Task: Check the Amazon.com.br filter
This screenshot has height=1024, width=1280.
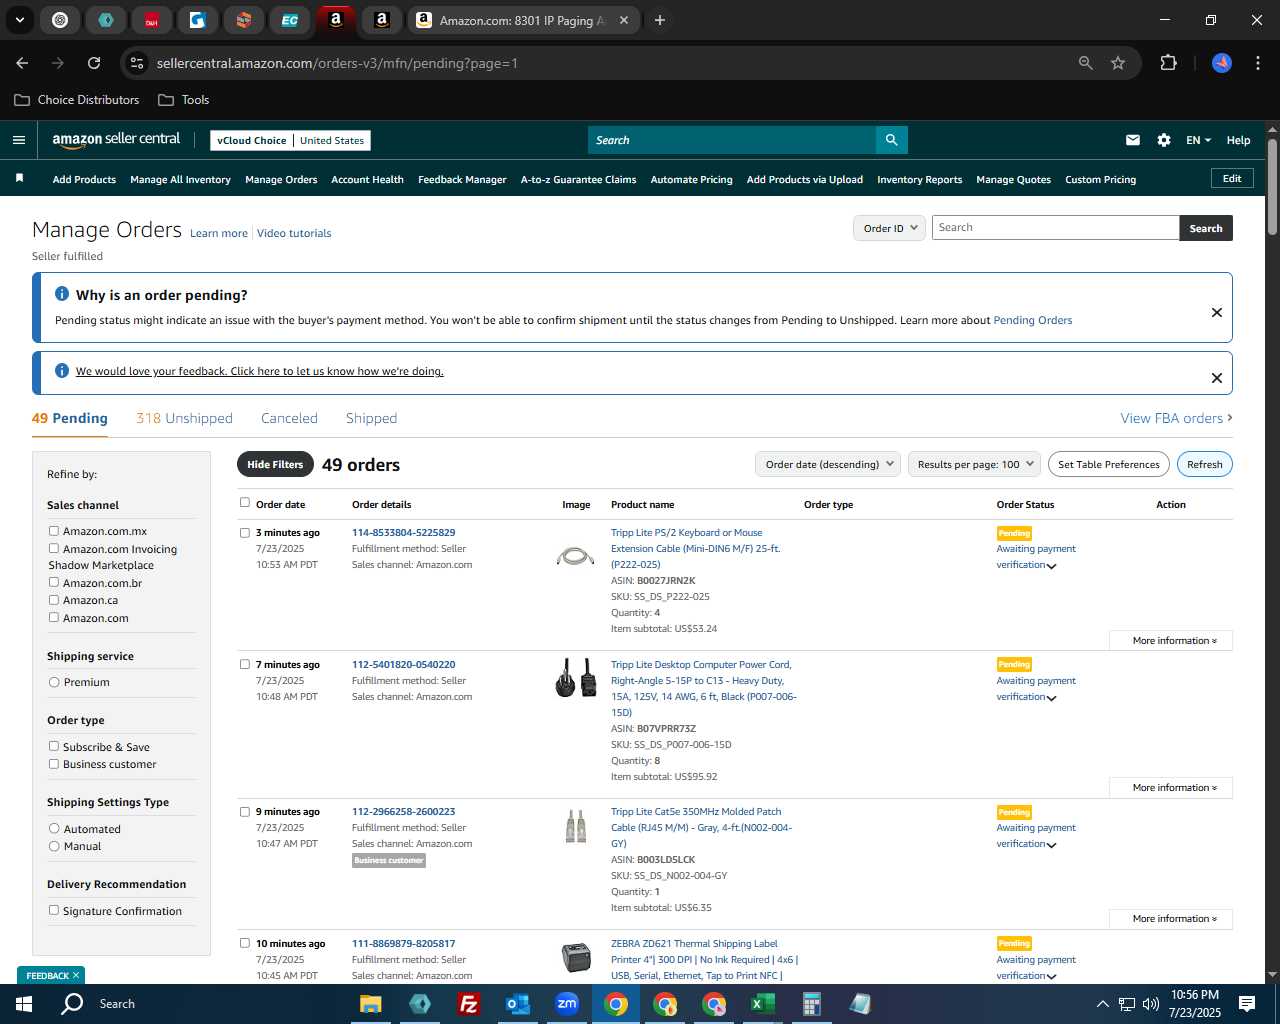Action: 54,582
